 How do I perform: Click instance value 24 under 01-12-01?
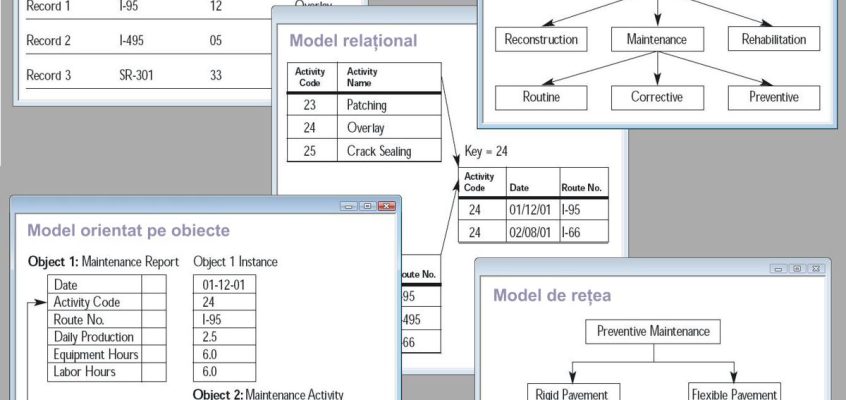(x=224, y=302)
